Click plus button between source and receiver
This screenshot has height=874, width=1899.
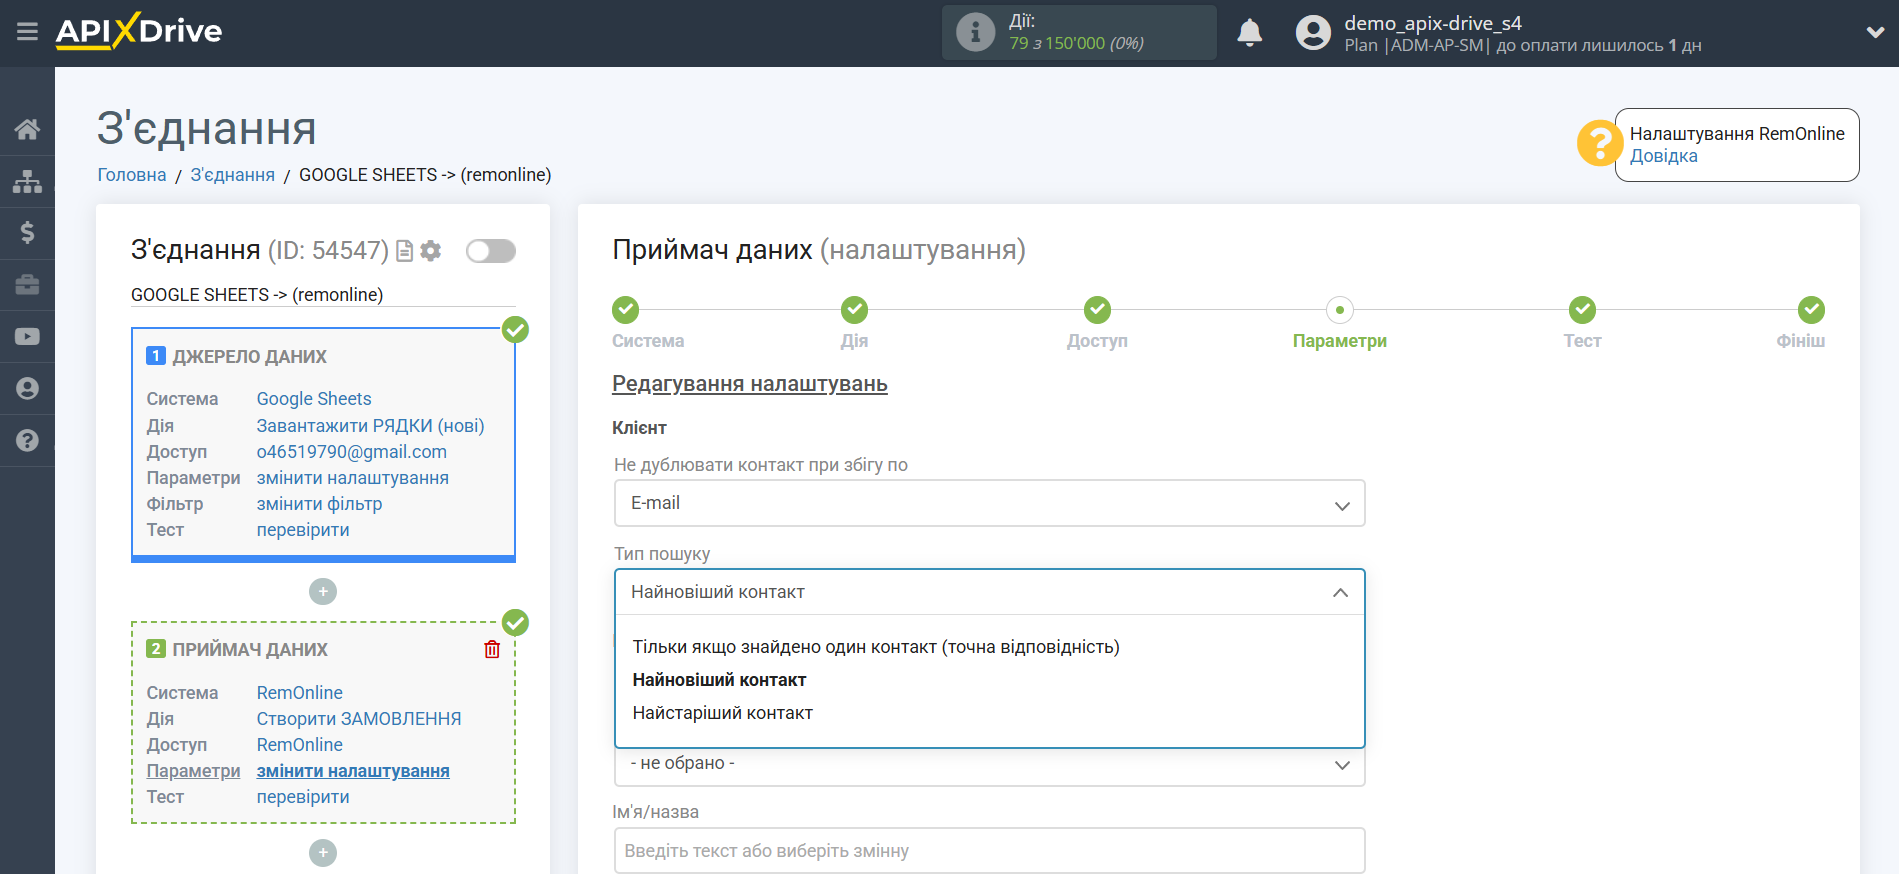(322, 591)
